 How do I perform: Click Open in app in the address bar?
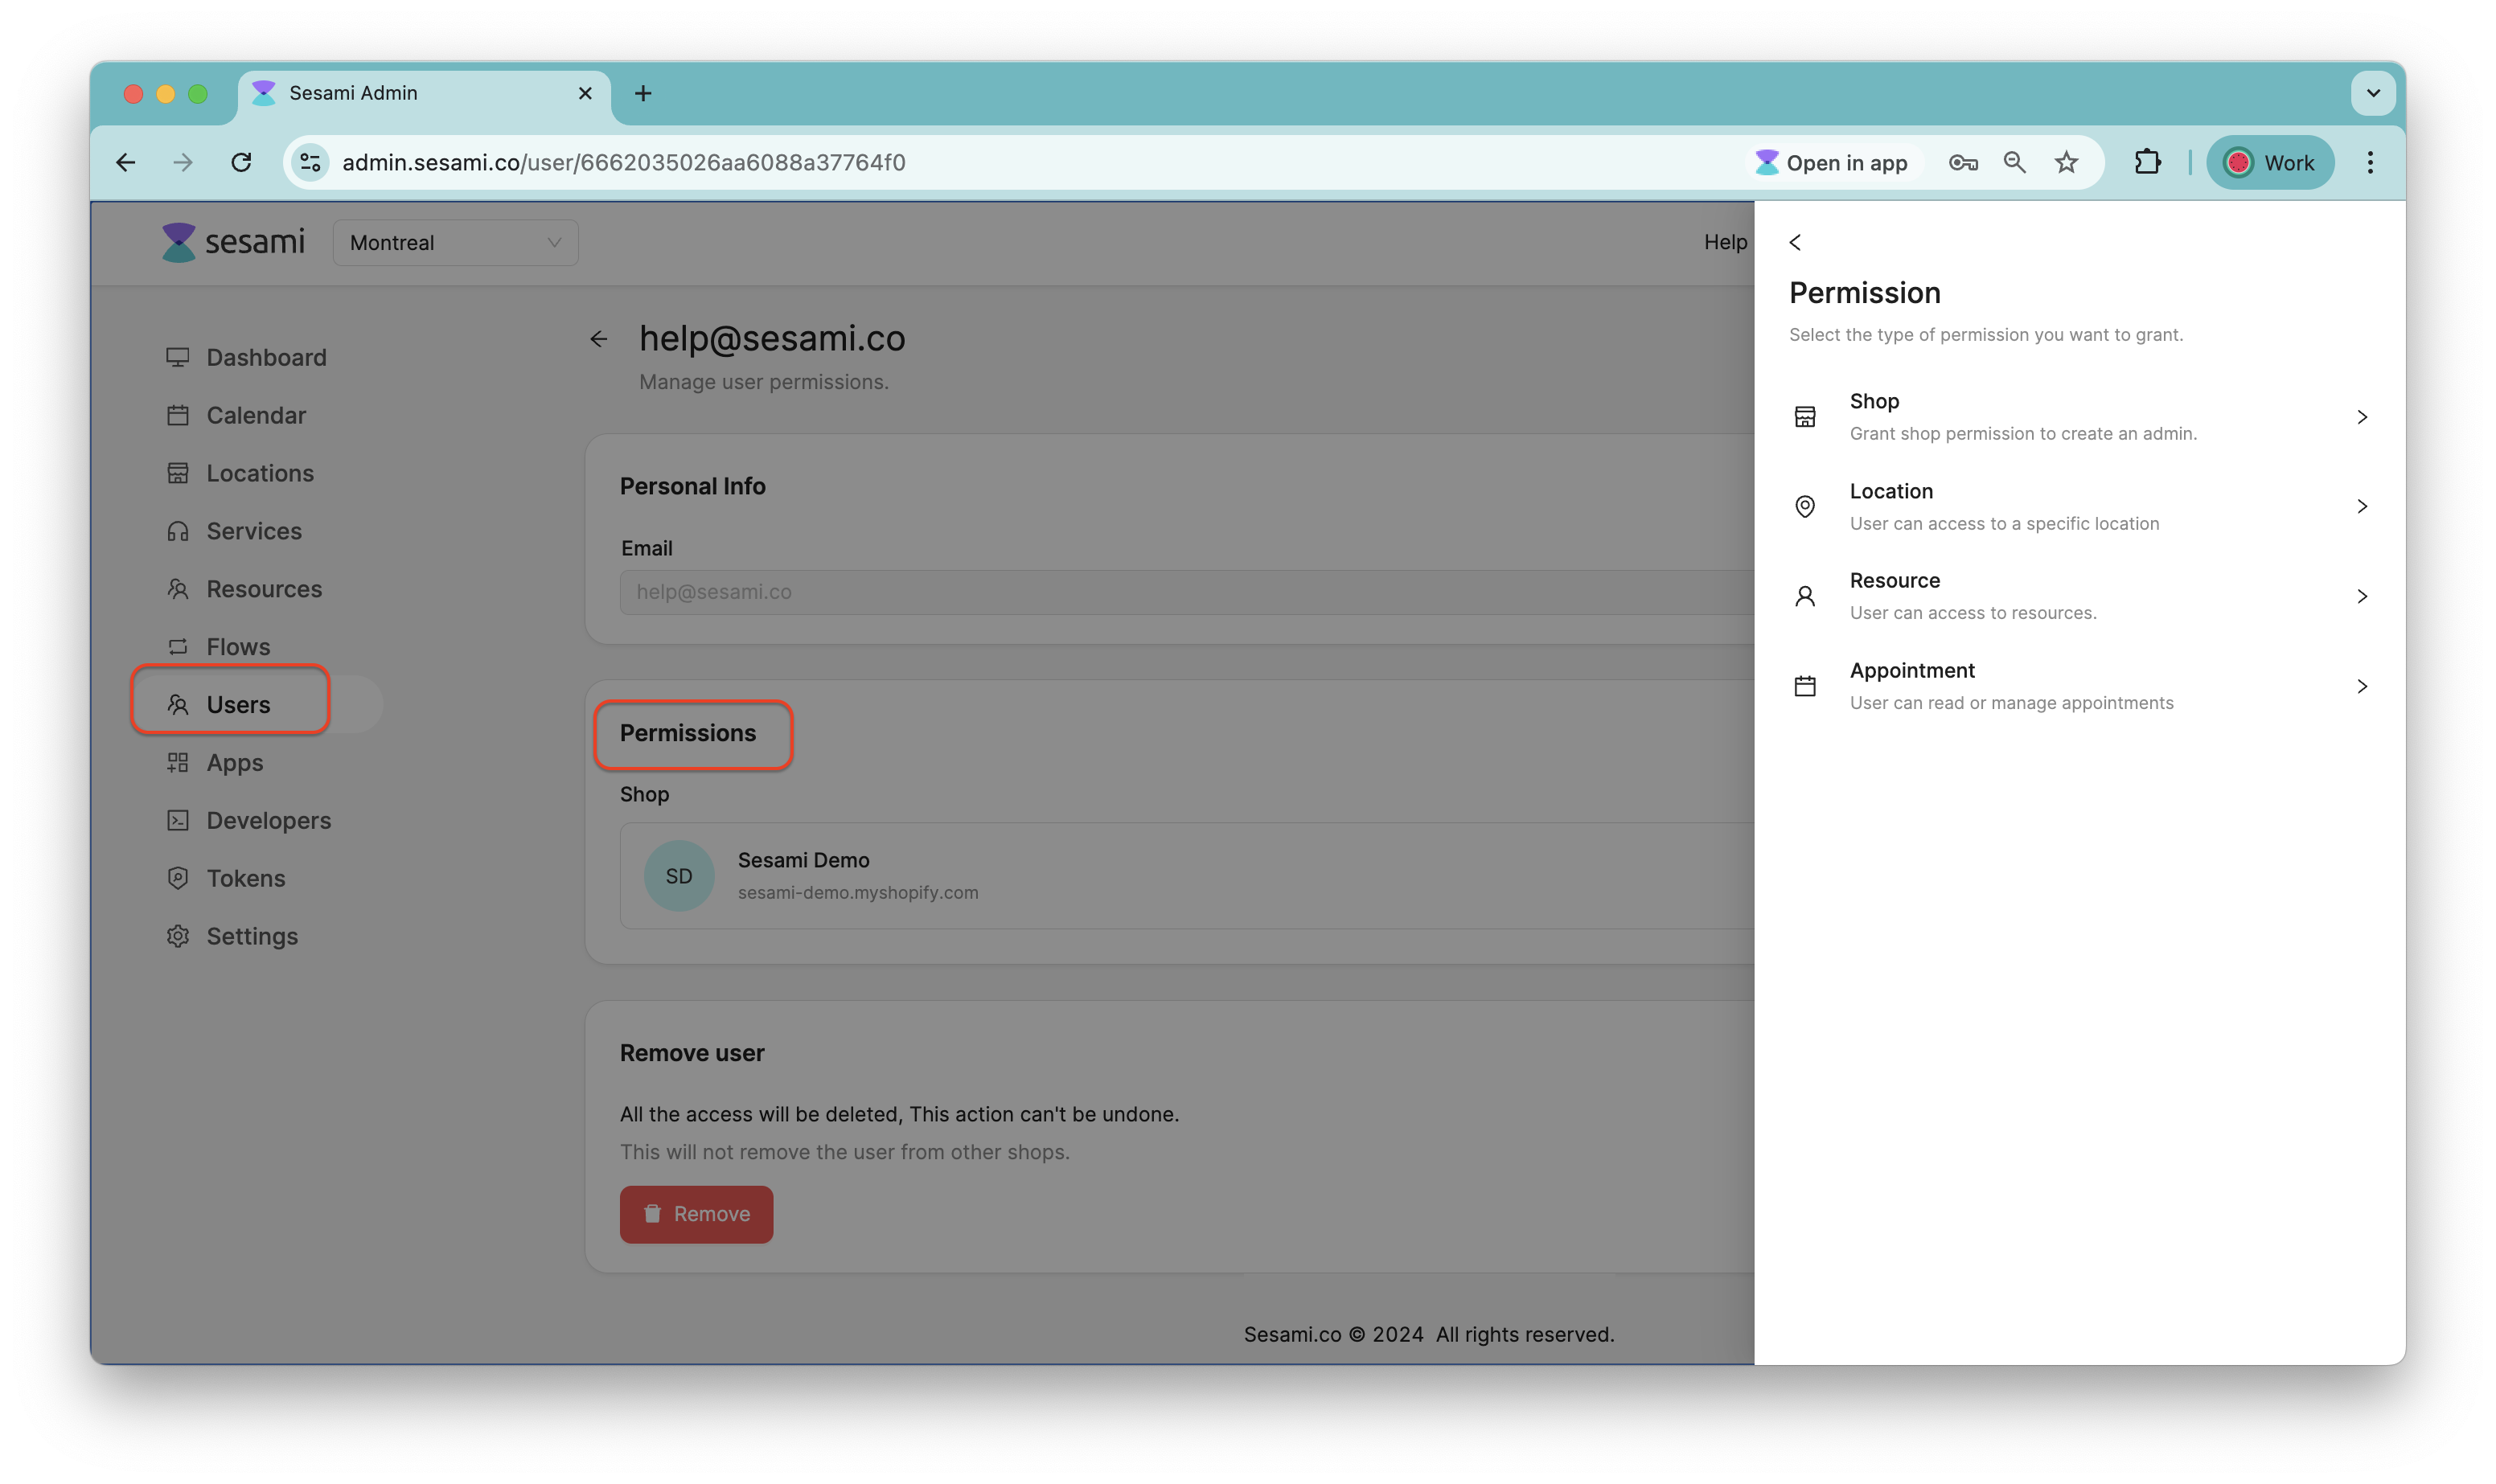[x=1833, y=162]
